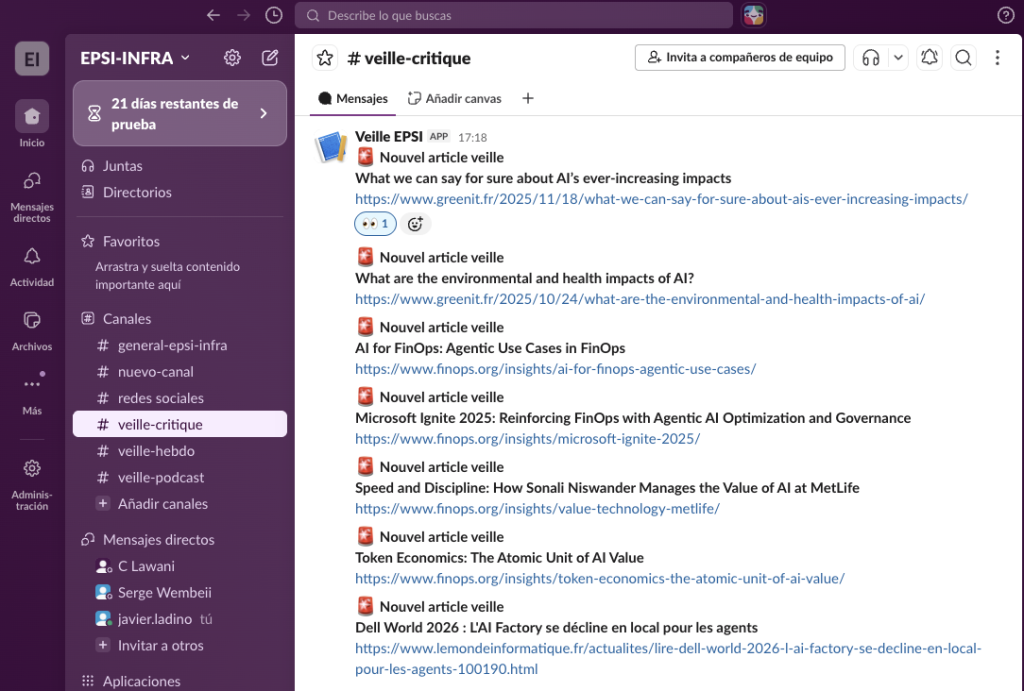Viewport: 1024px width, 691px height.
Task: Search in channel with the magnifier icon
Action: tap(963, 57)
